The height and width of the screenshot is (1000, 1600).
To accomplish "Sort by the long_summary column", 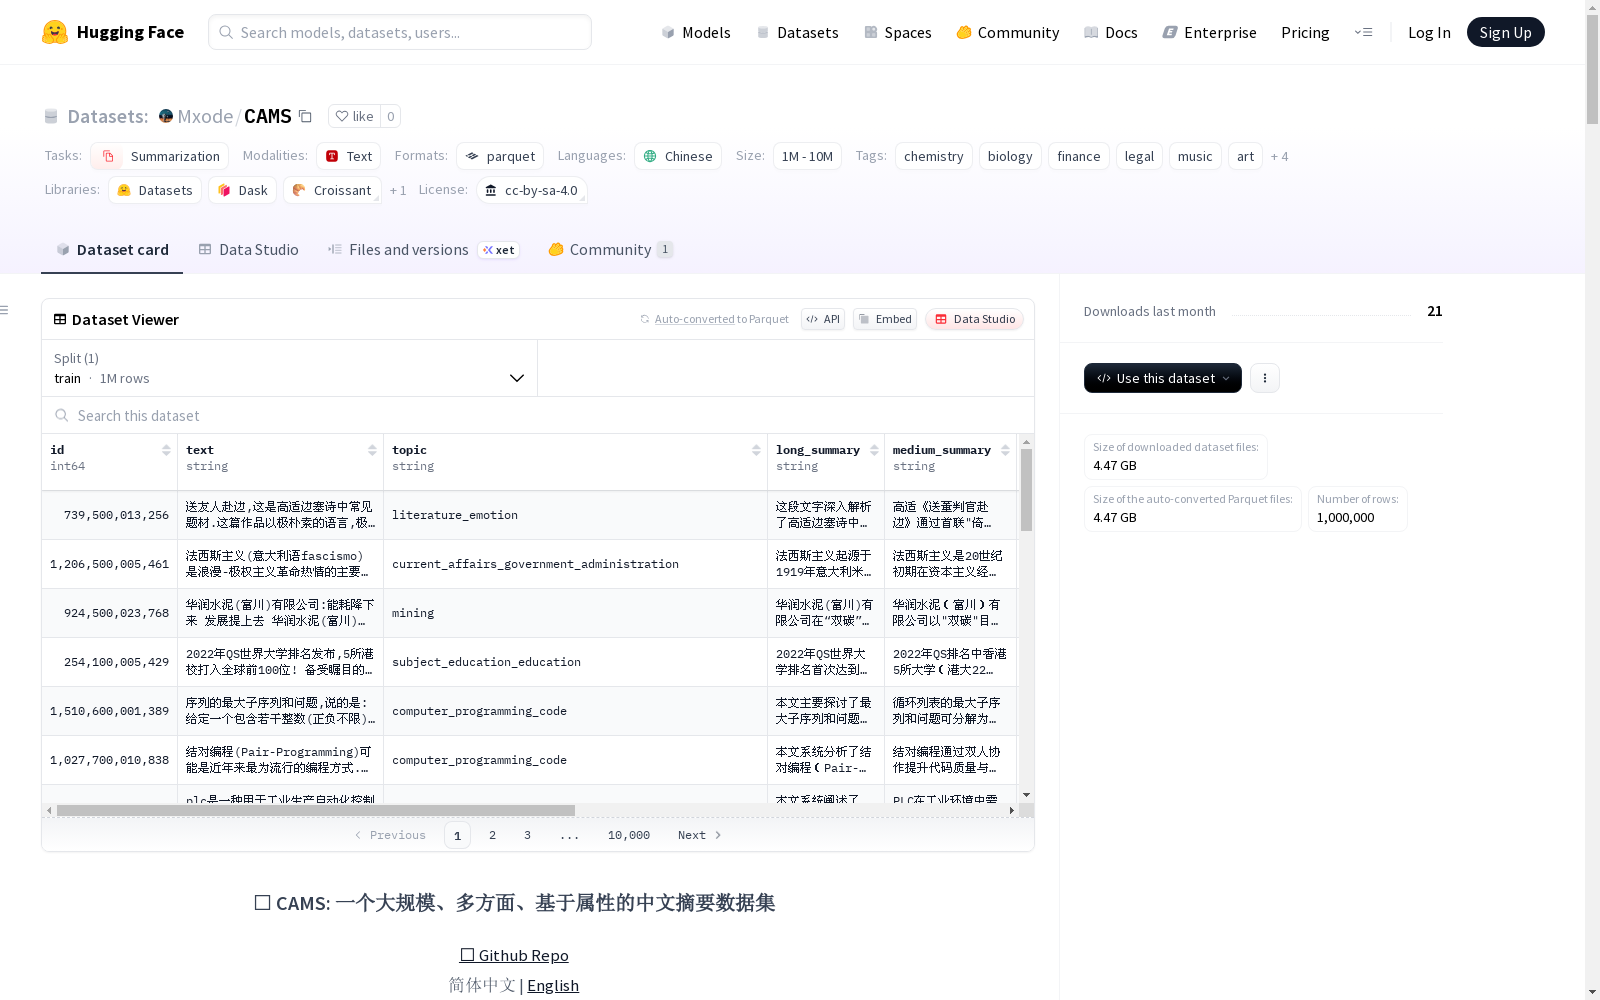I will click(x=874, y=450).
